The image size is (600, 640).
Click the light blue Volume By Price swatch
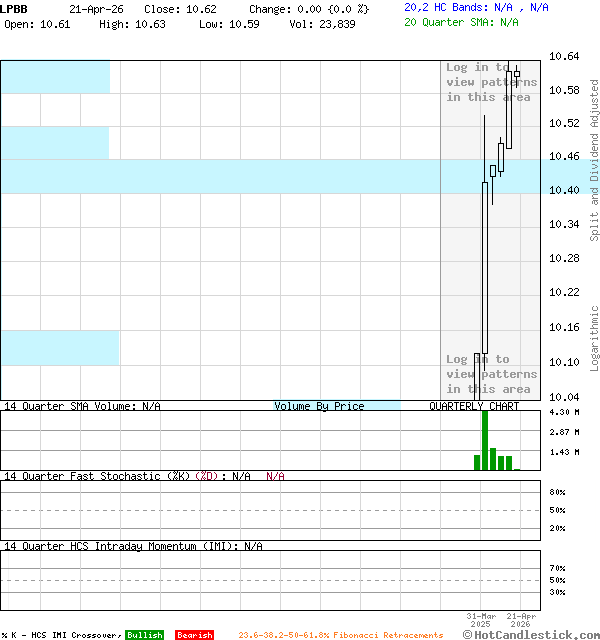click(x=336, y=406)
